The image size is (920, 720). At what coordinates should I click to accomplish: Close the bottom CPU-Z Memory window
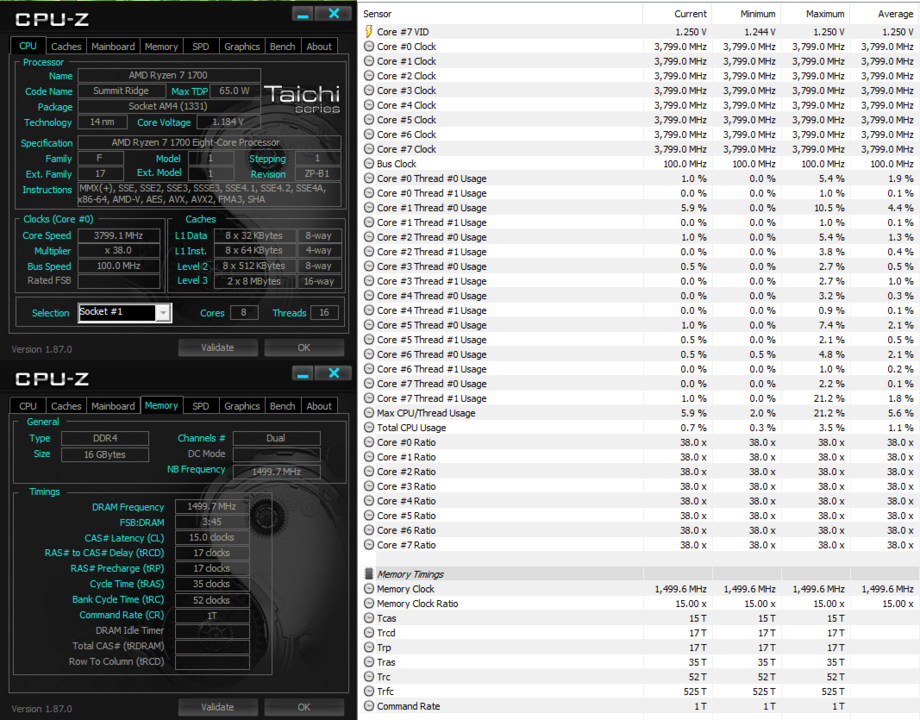point(334,373)
